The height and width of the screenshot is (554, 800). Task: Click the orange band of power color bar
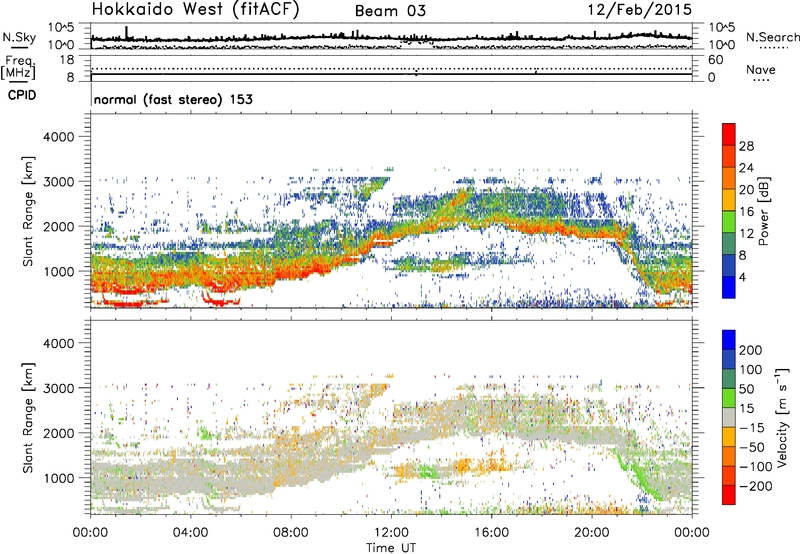click(729, 179)
